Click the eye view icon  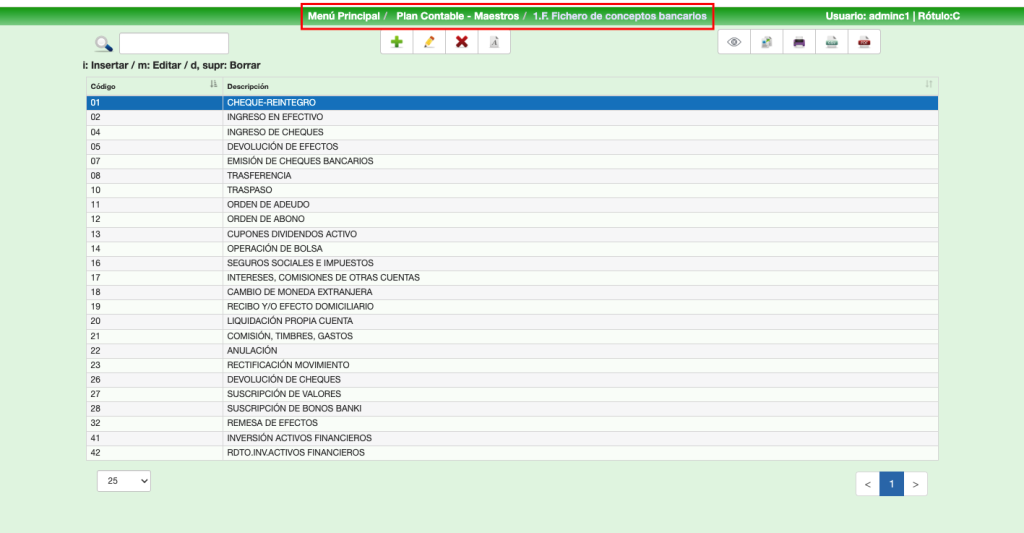pos(734,42)
